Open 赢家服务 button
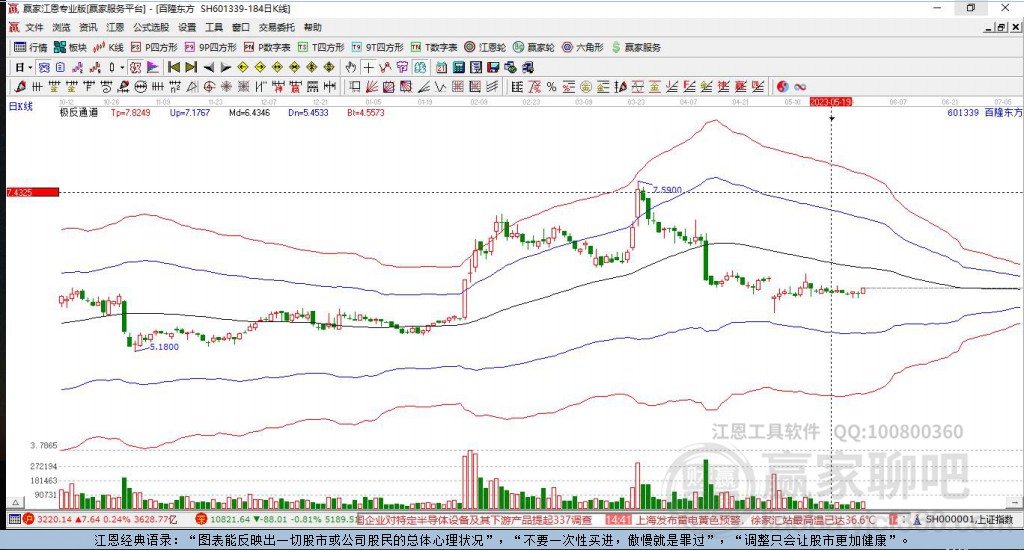The width and height of the screenshot is (1024, 550). coord(636,47)
